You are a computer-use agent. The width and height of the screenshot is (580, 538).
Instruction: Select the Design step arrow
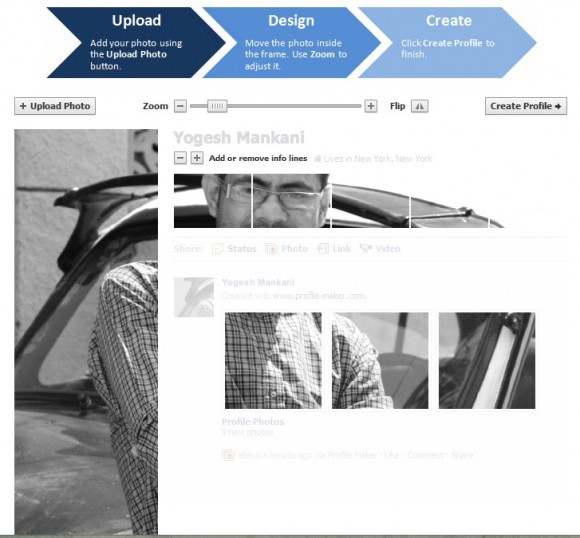click(291, 43)
